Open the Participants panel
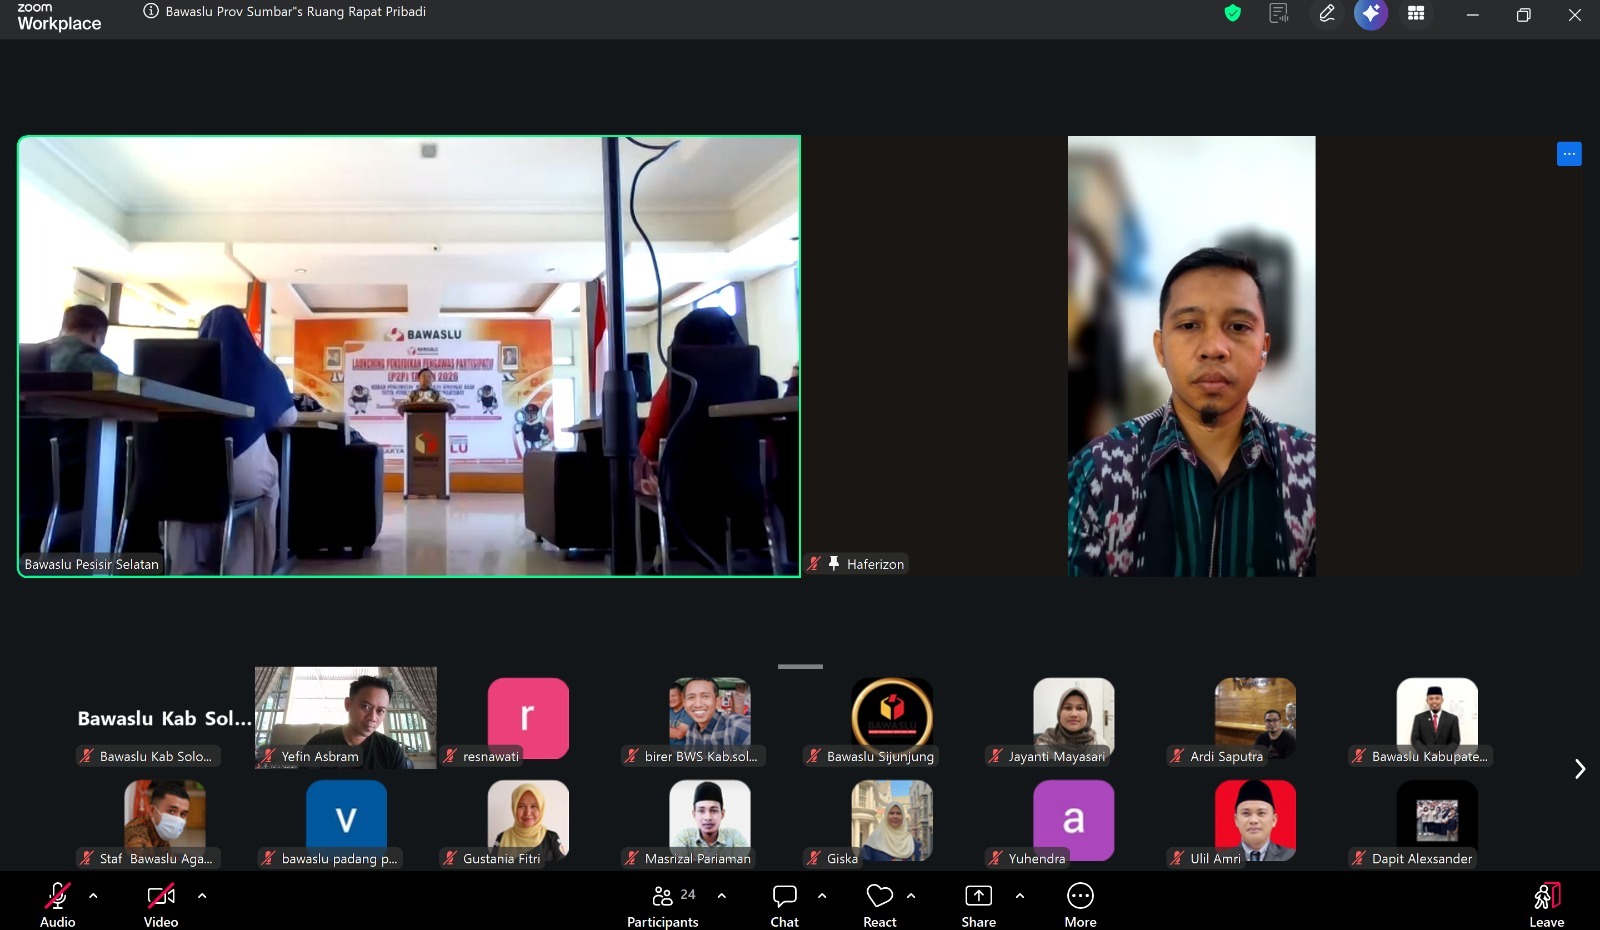The image size is (1600, 930). point(663,904)
